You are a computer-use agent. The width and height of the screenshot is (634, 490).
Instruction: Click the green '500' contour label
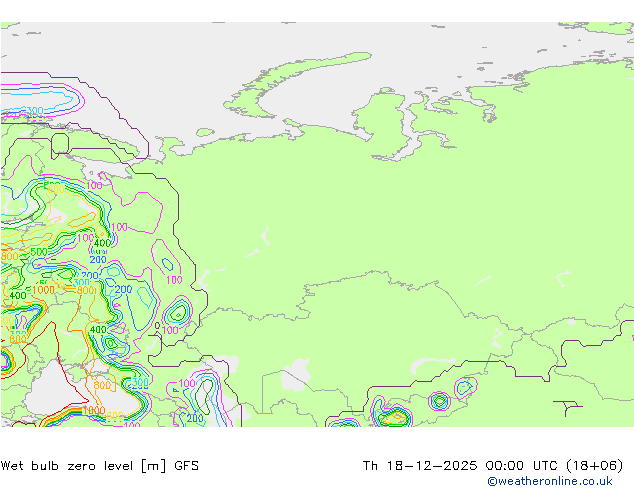coord(39,252)
